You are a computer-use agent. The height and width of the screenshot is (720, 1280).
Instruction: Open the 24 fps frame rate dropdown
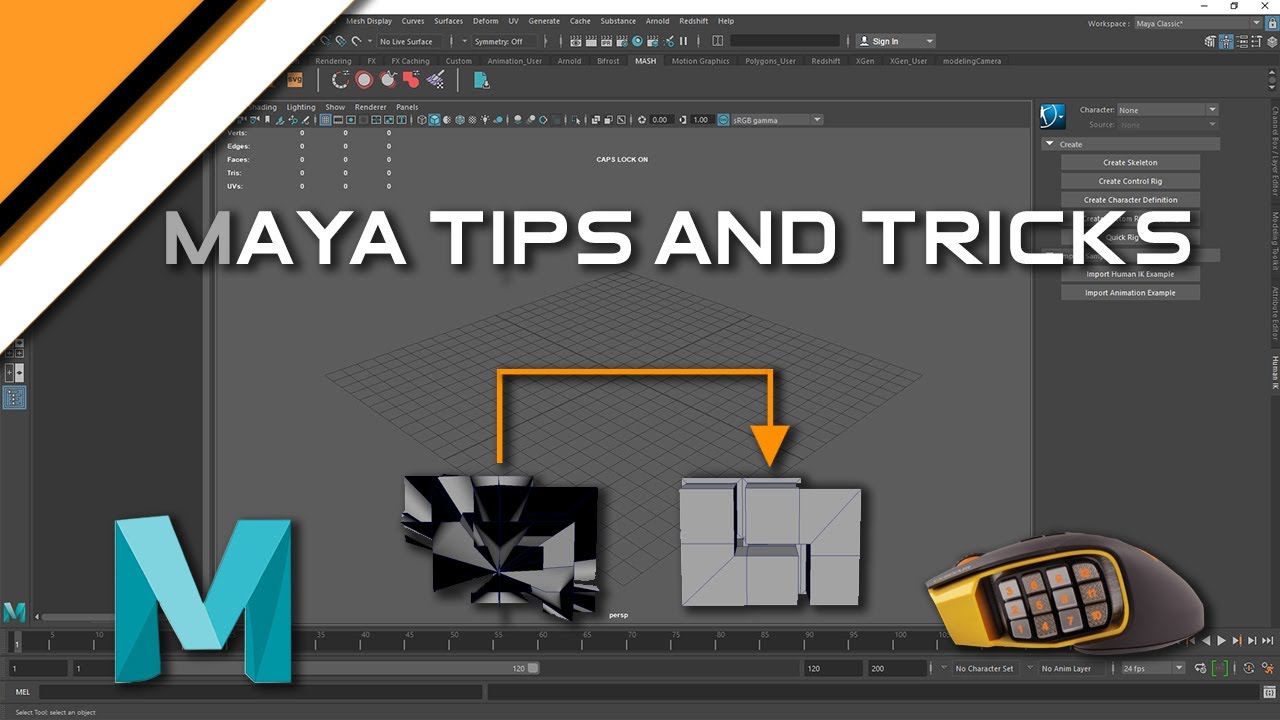(1152, 668)
